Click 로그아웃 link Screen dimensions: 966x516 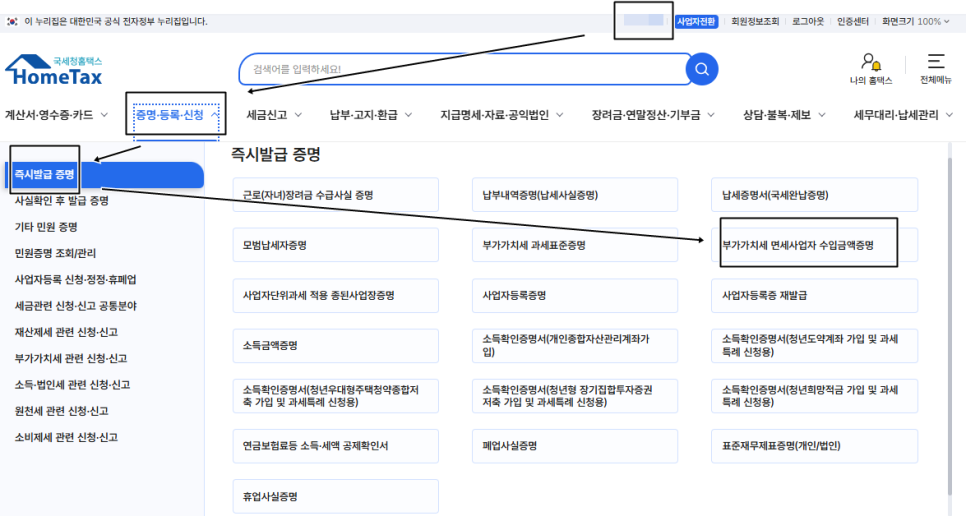(808, 22)
